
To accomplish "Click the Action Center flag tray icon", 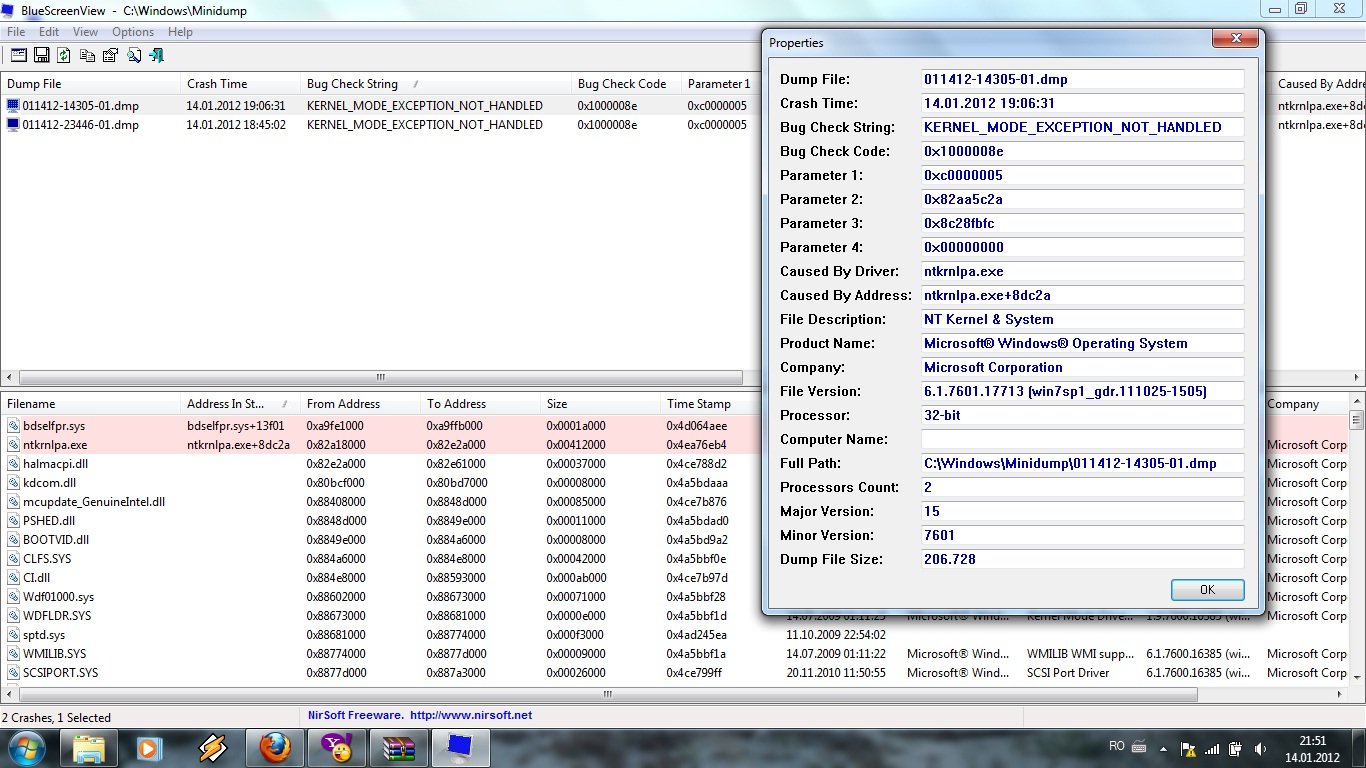I will coord(1188,748).
